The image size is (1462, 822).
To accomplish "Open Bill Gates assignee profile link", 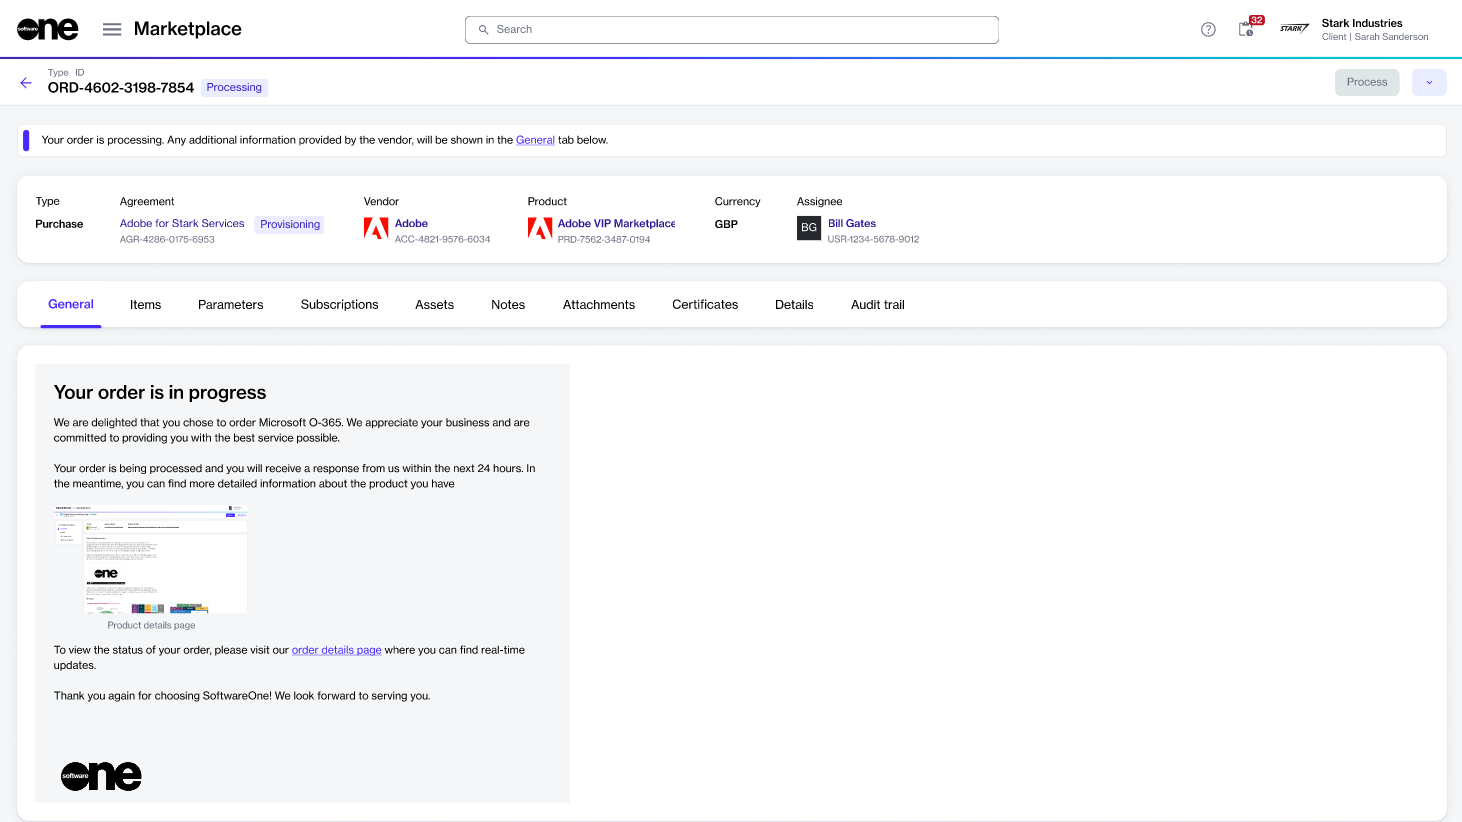I will click(x=852, y=224).
